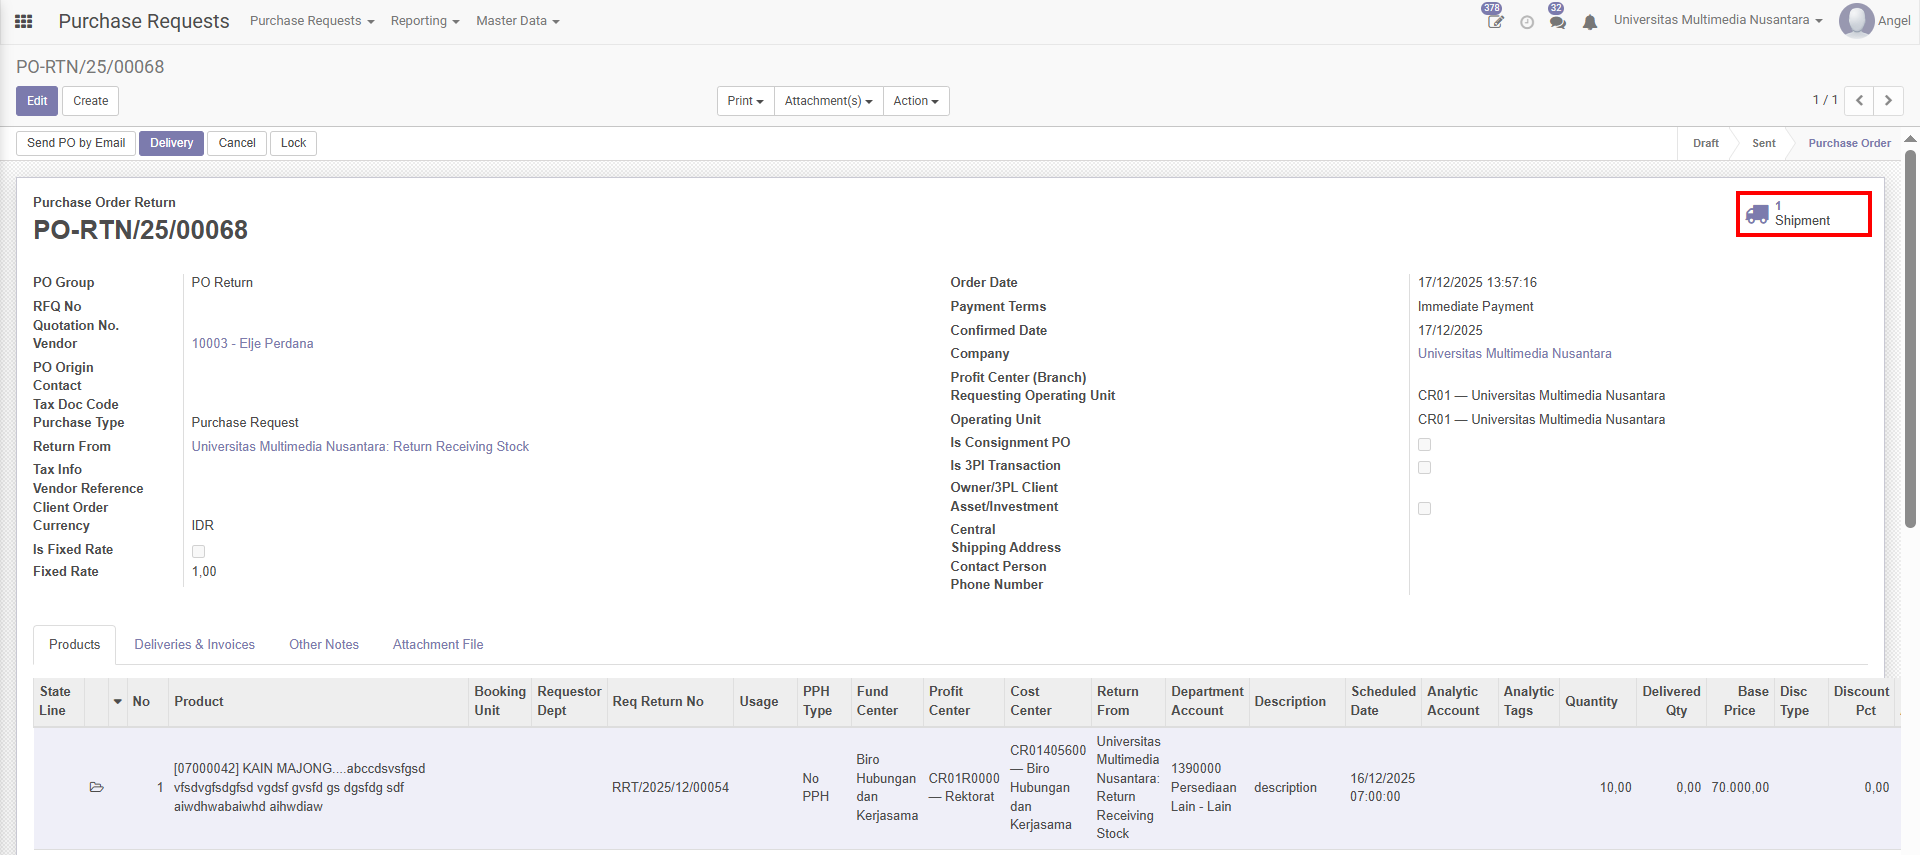This screenshot has width=1920, height=855.
Task: Toggle the Is Consignment PO checkbox
Action: pyautogui.click(x=1424, y=444)
